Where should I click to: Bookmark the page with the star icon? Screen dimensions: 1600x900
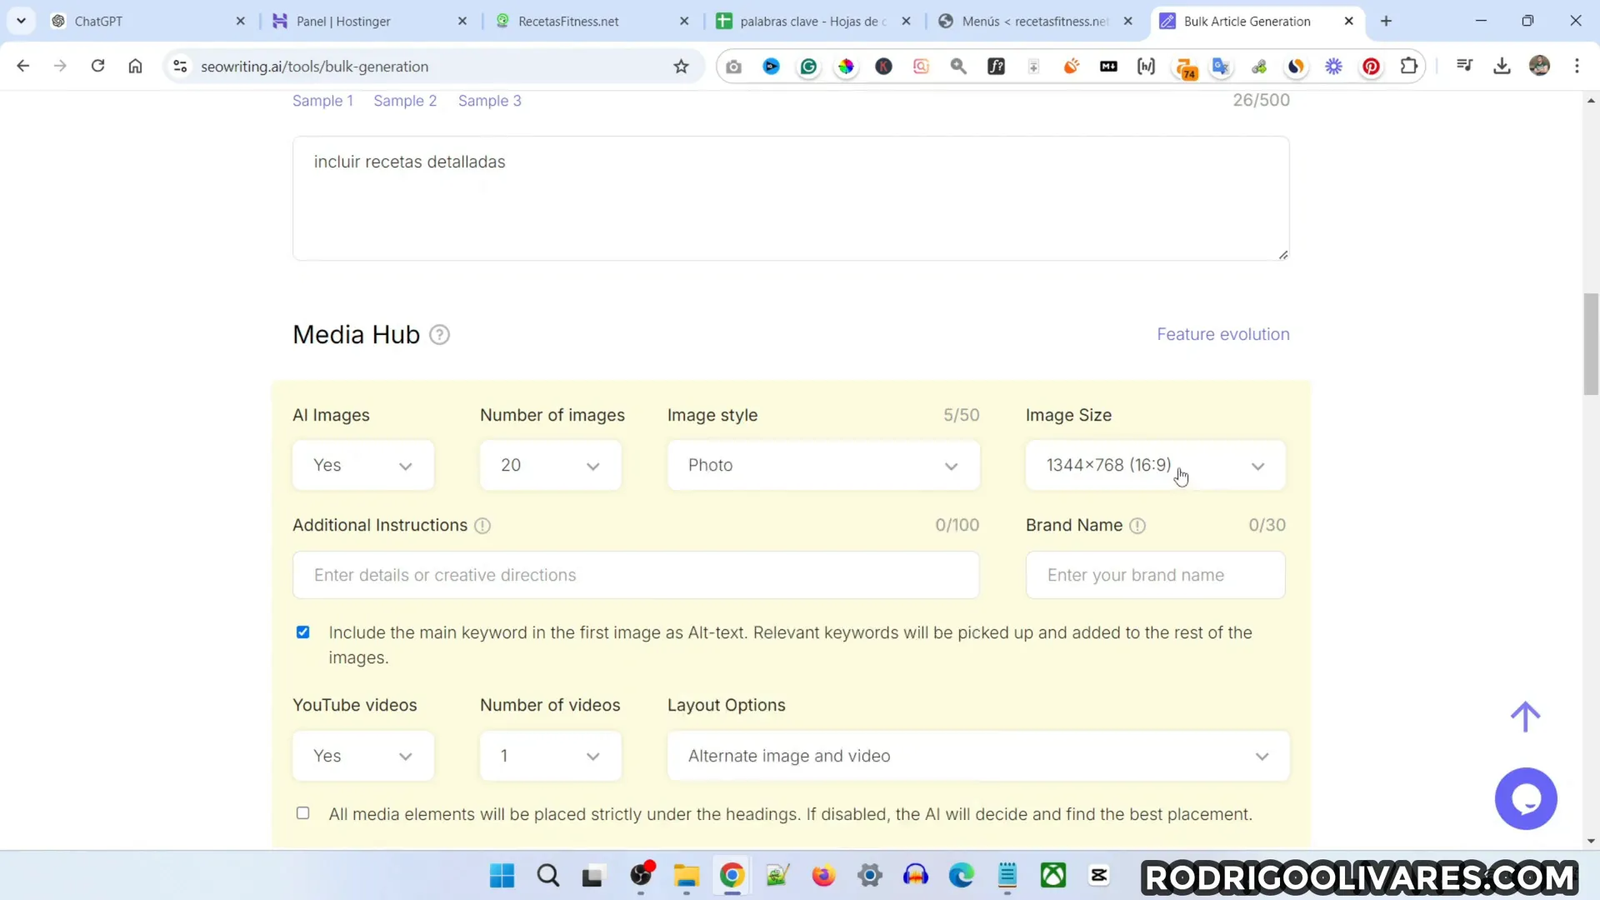[x=680, y=66]
